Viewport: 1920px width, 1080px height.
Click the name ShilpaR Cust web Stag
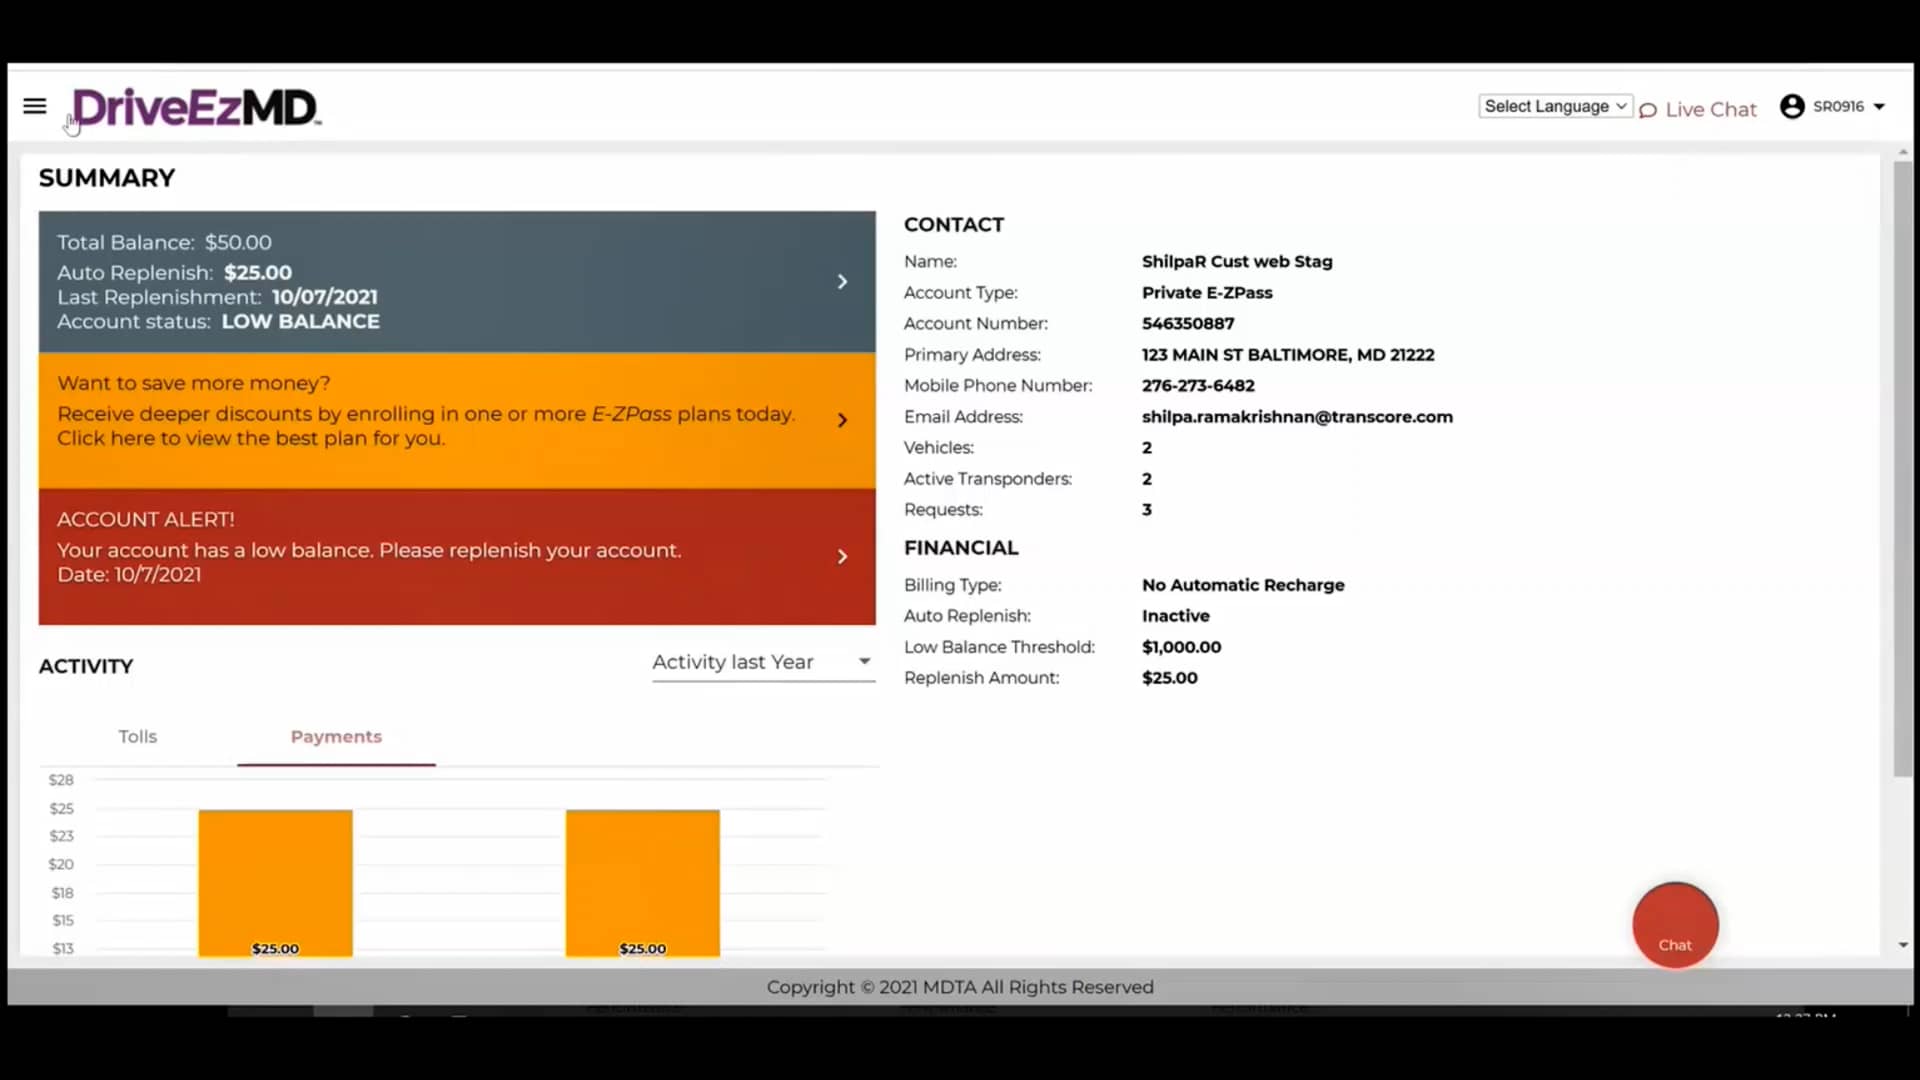1237,262
